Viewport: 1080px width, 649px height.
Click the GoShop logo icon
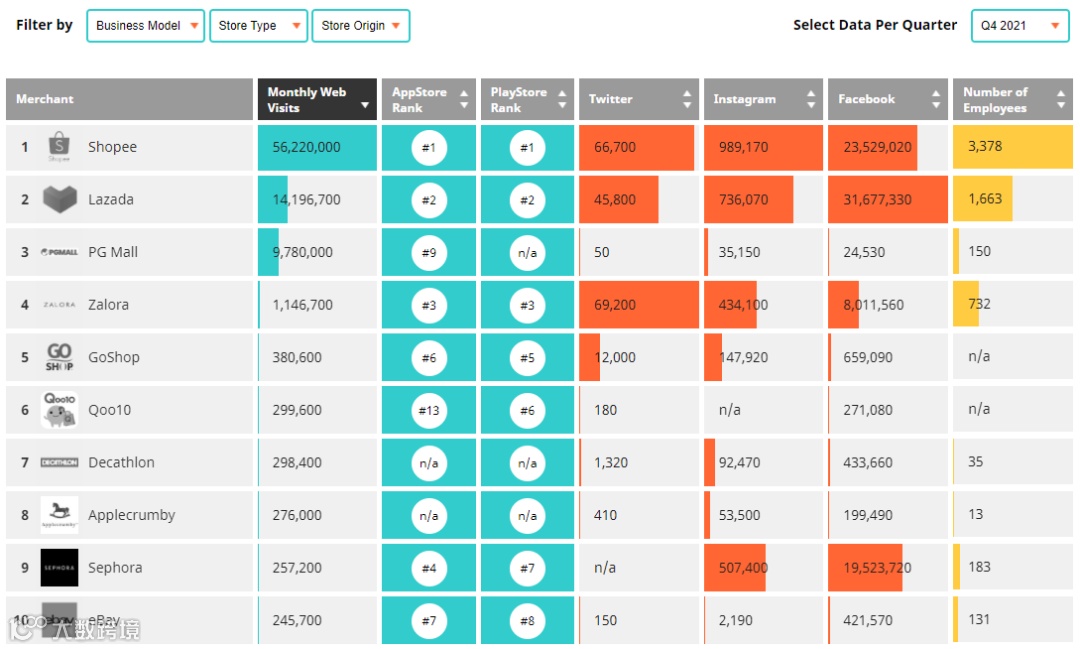[59, 357]
